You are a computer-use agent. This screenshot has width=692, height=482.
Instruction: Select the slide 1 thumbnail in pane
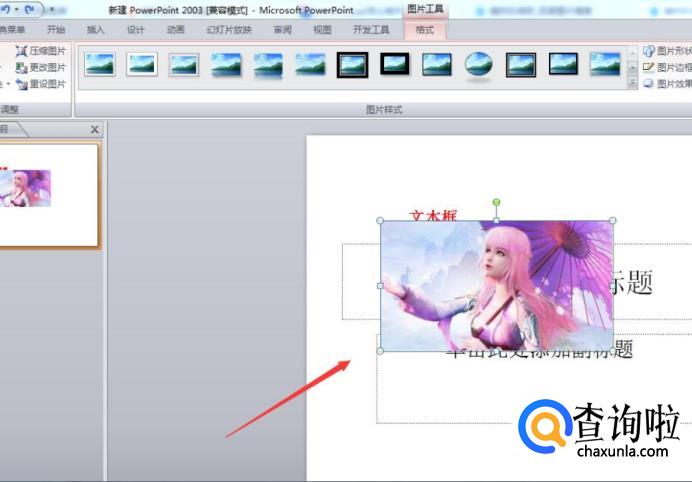(x=49, y=196)
